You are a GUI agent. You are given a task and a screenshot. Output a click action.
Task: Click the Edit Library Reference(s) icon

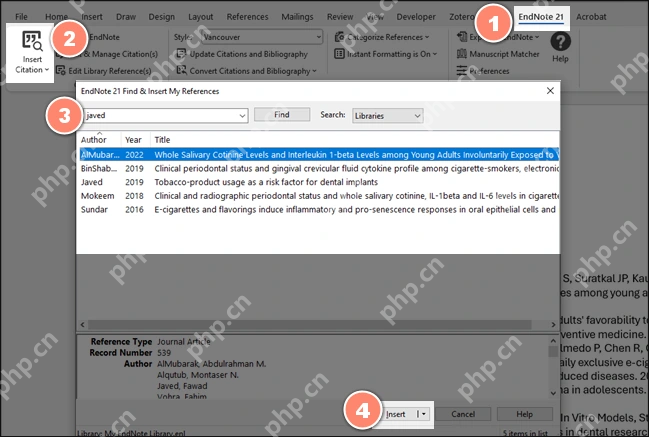pos(61,71)
